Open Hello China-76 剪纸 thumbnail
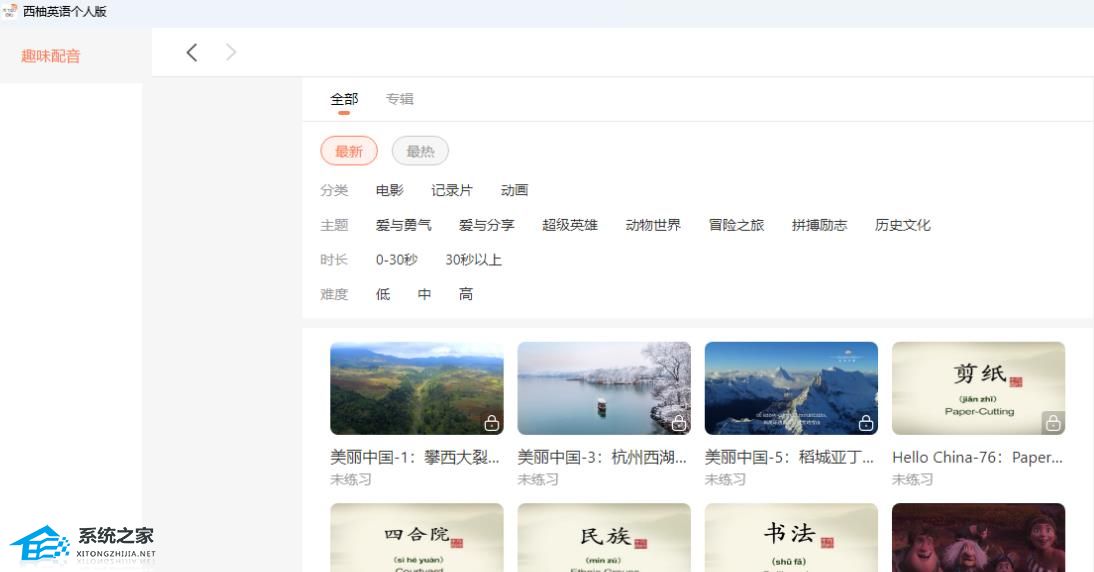Image resolution: width=1094 pixels, height=572 pixels. coord(978,388)
